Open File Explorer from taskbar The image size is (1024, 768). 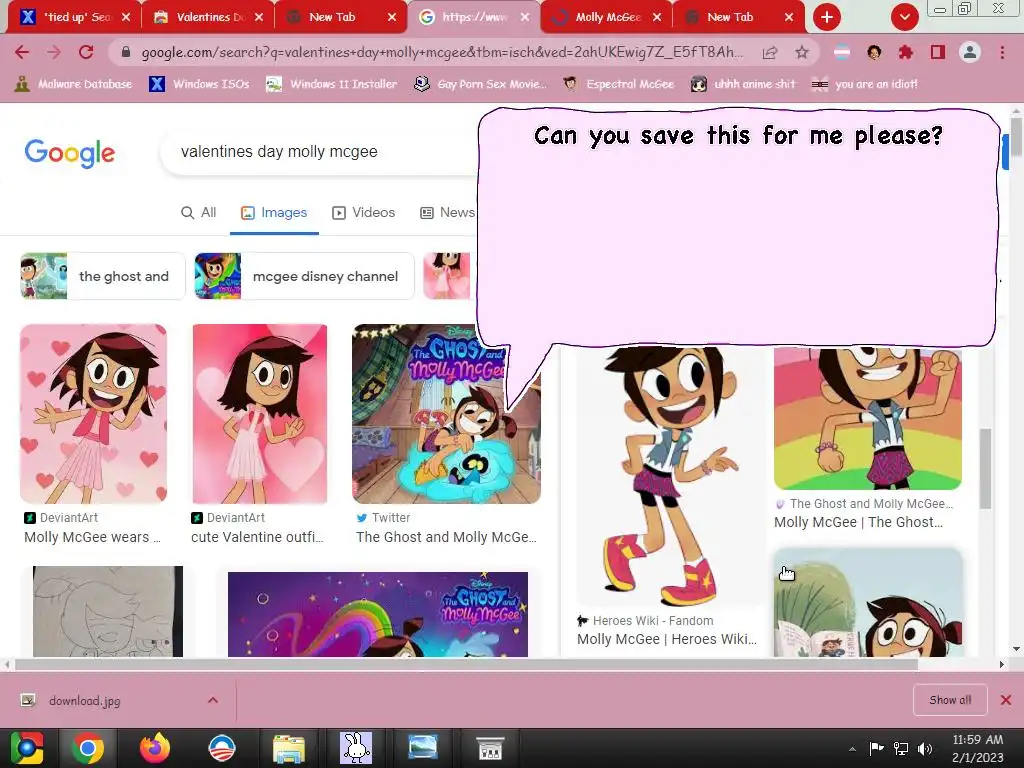(x=289, y=748)
